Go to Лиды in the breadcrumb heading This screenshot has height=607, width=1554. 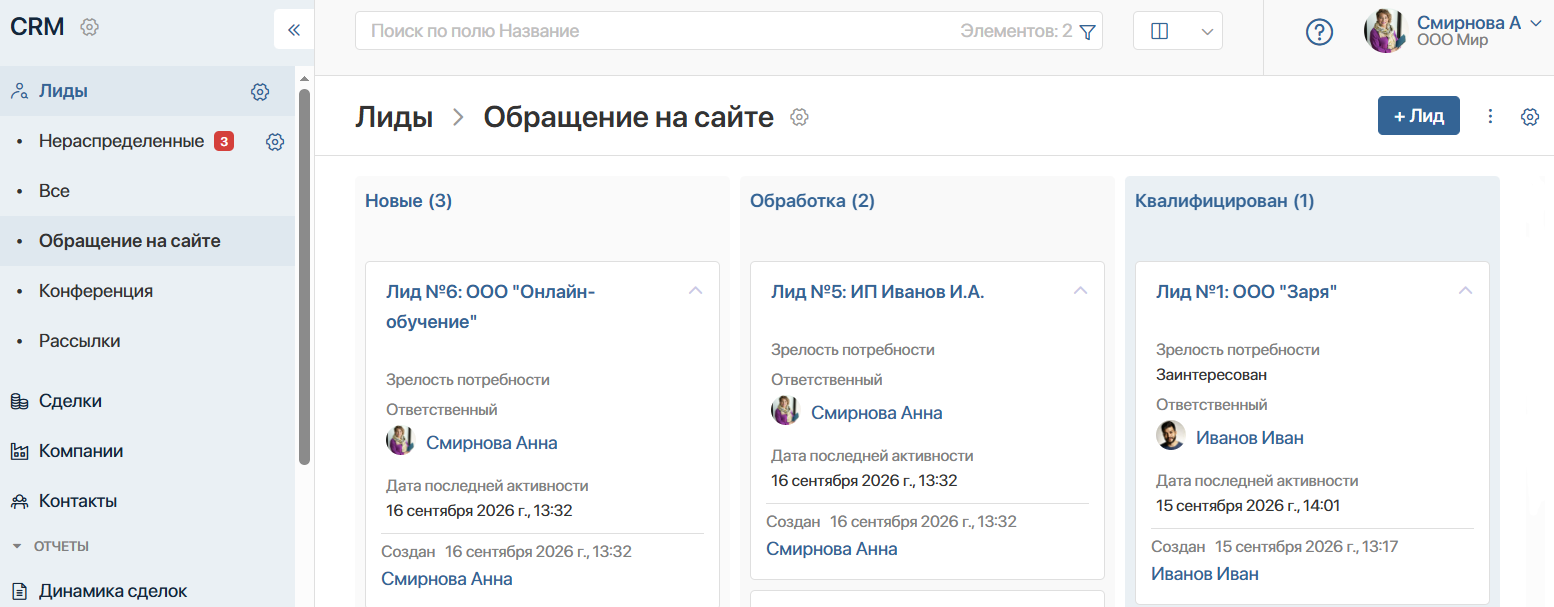pos(394,117)
